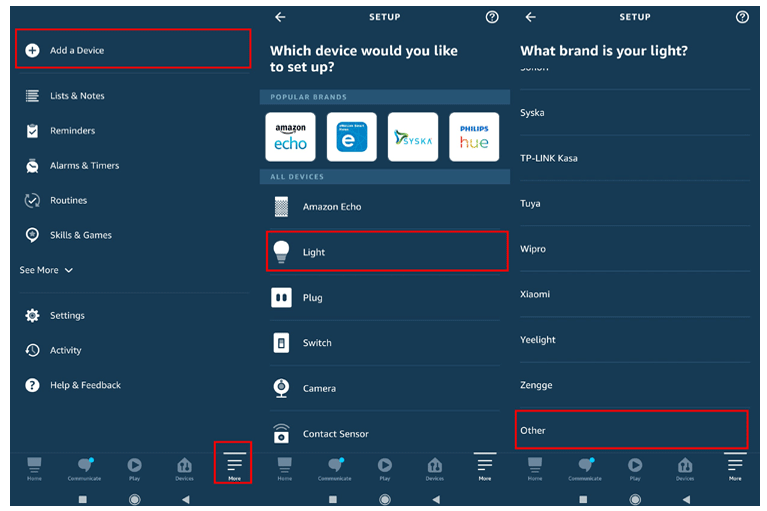
Task: Tap Devices tab in left screen
Action: 184,468
